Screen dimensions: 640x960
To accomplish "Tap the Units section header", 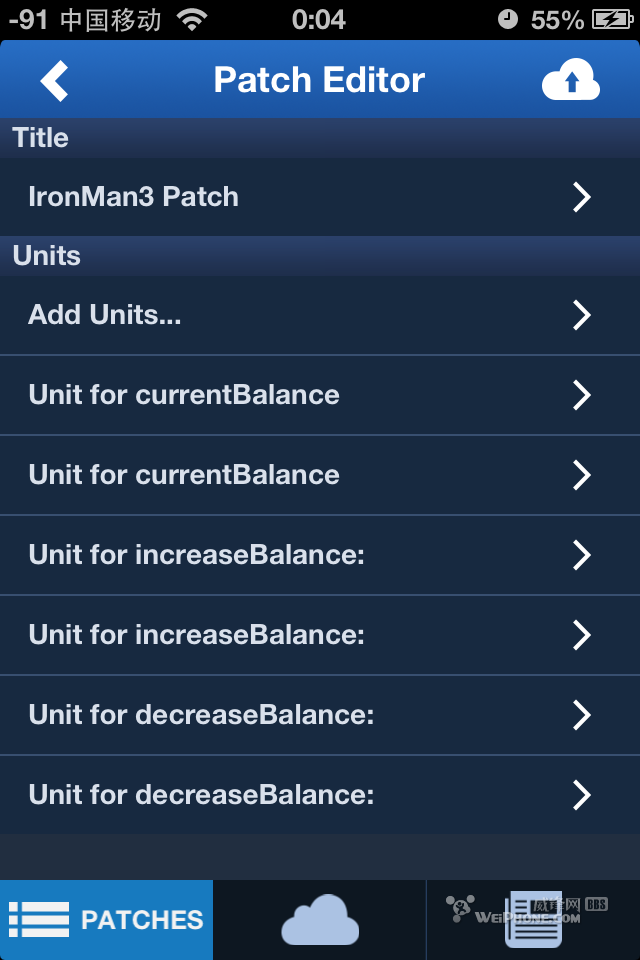I will click(47, 256).
